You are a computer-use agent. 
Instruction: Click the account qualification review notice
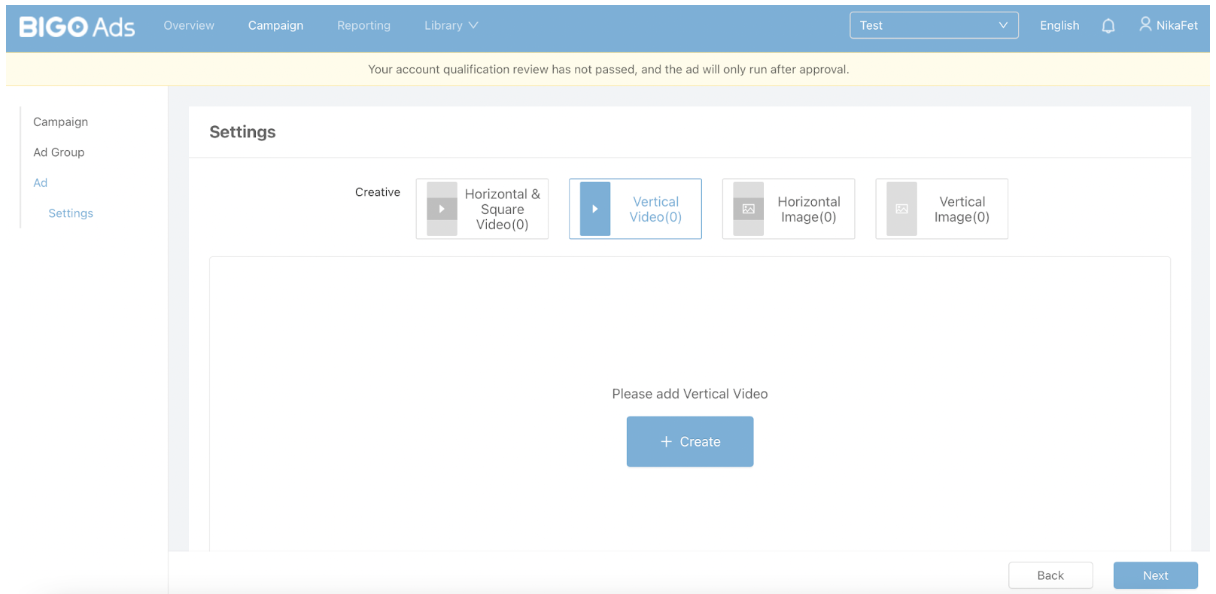coord(608,70)
